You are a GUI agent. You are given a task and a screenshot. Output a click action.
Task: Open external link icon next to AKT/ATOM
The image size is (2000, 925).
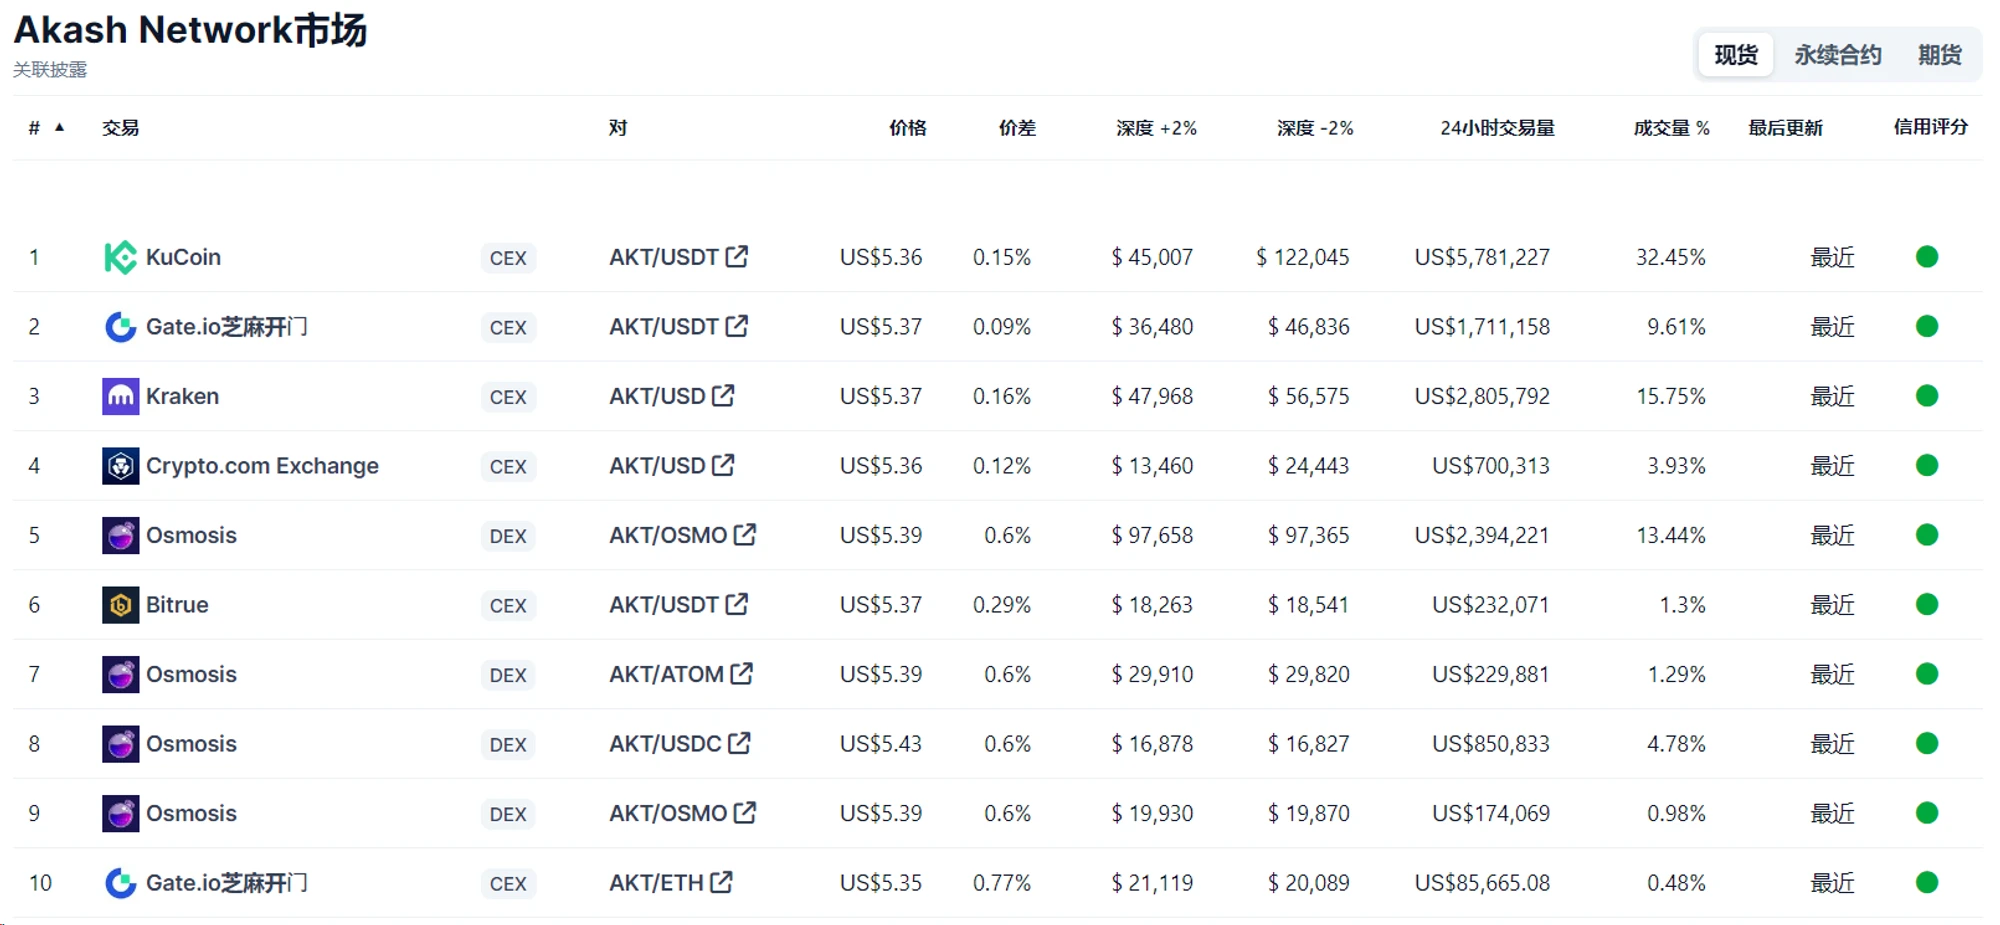741,673
